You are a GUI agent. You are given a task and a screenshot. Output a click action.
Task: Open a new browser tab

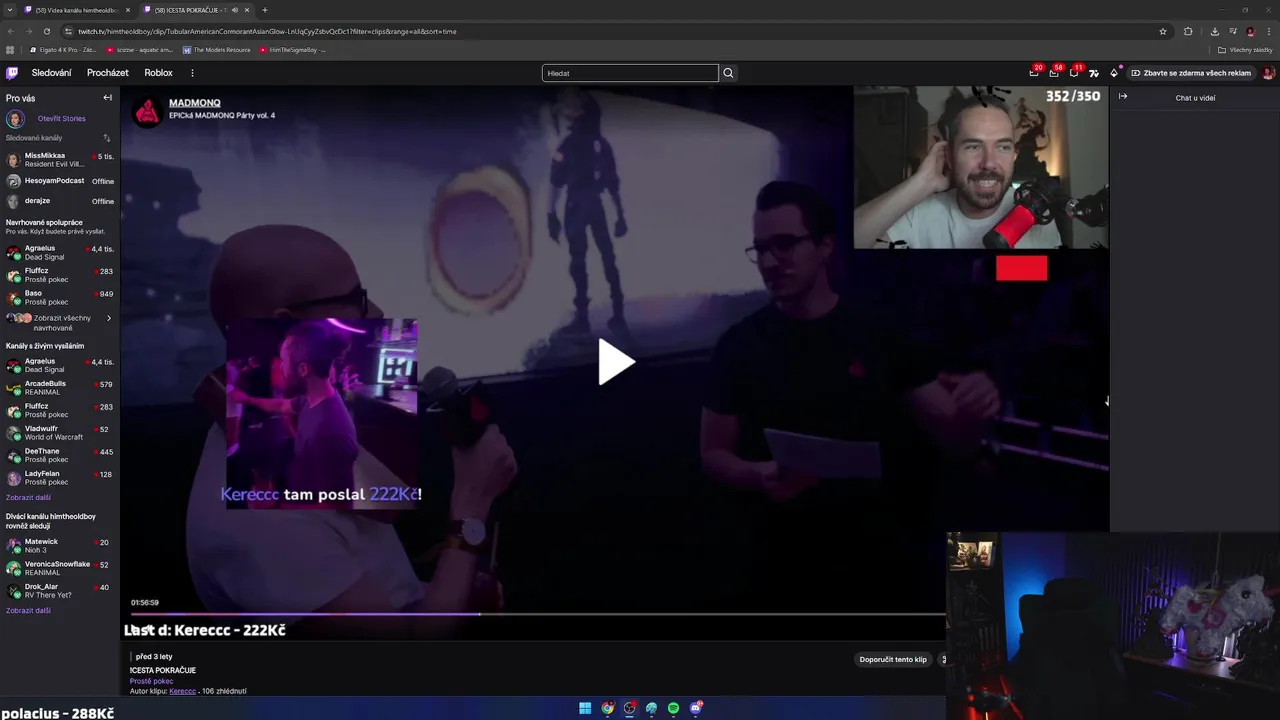[x=265, y=10]
